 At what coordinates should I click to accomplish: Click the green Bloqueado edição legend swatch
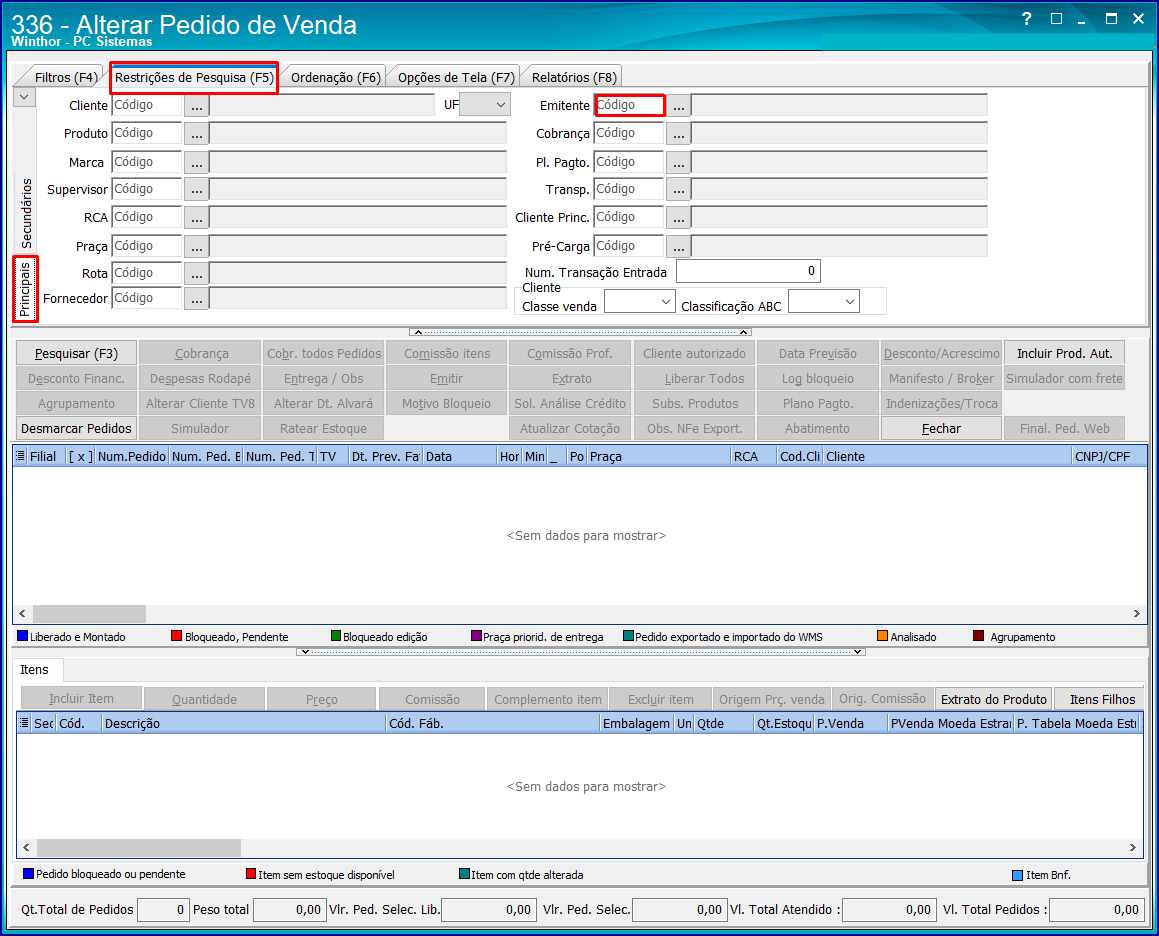336,636
